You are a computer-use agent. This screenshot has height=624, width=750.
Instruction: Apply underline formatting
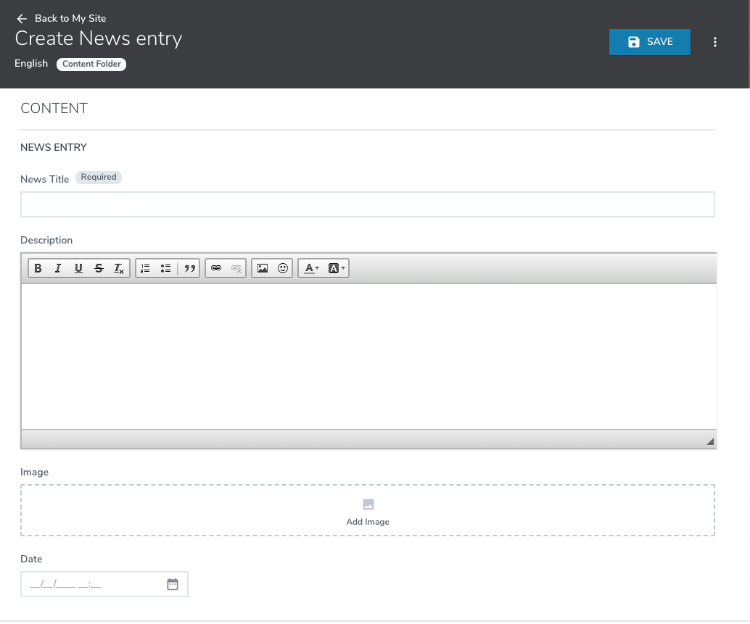(x=78, y=268)
